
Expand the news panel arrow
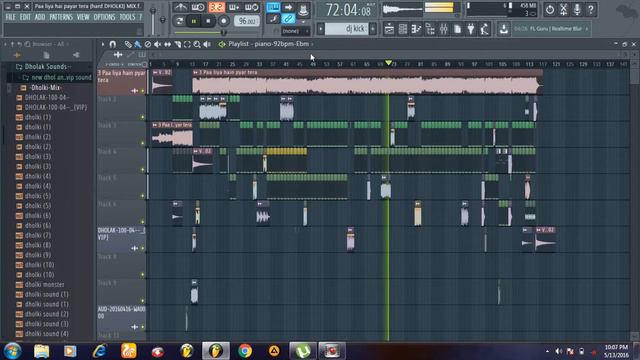(x=587, y=29)
